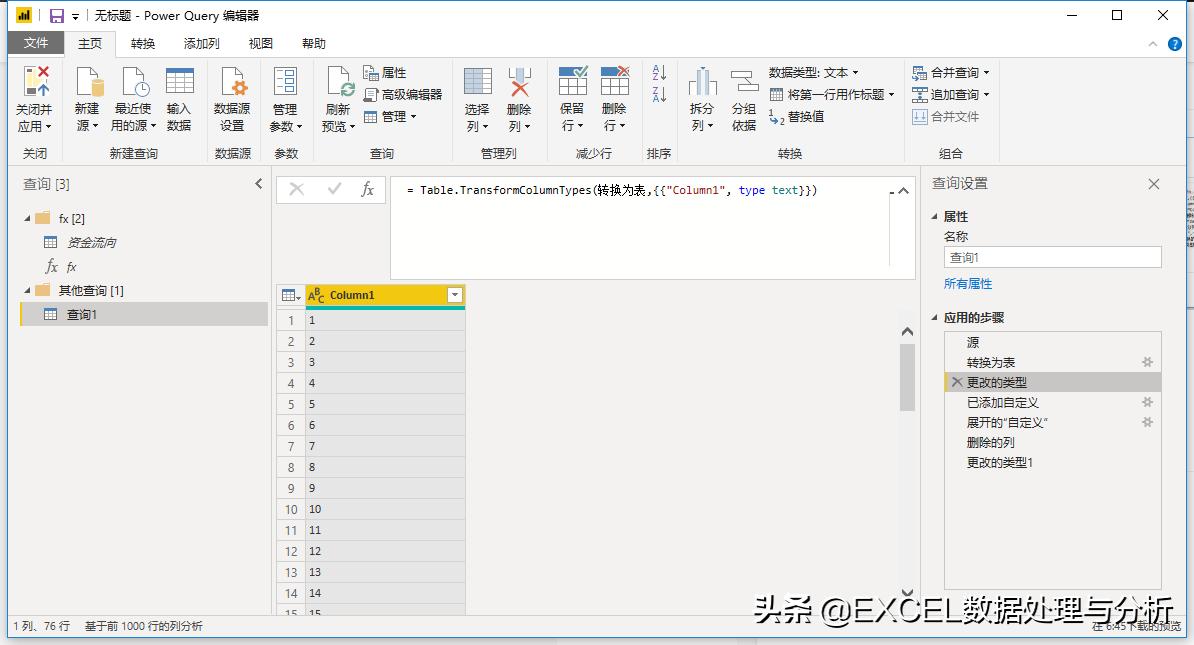Click in the formula bar text

tap(611, 190)
